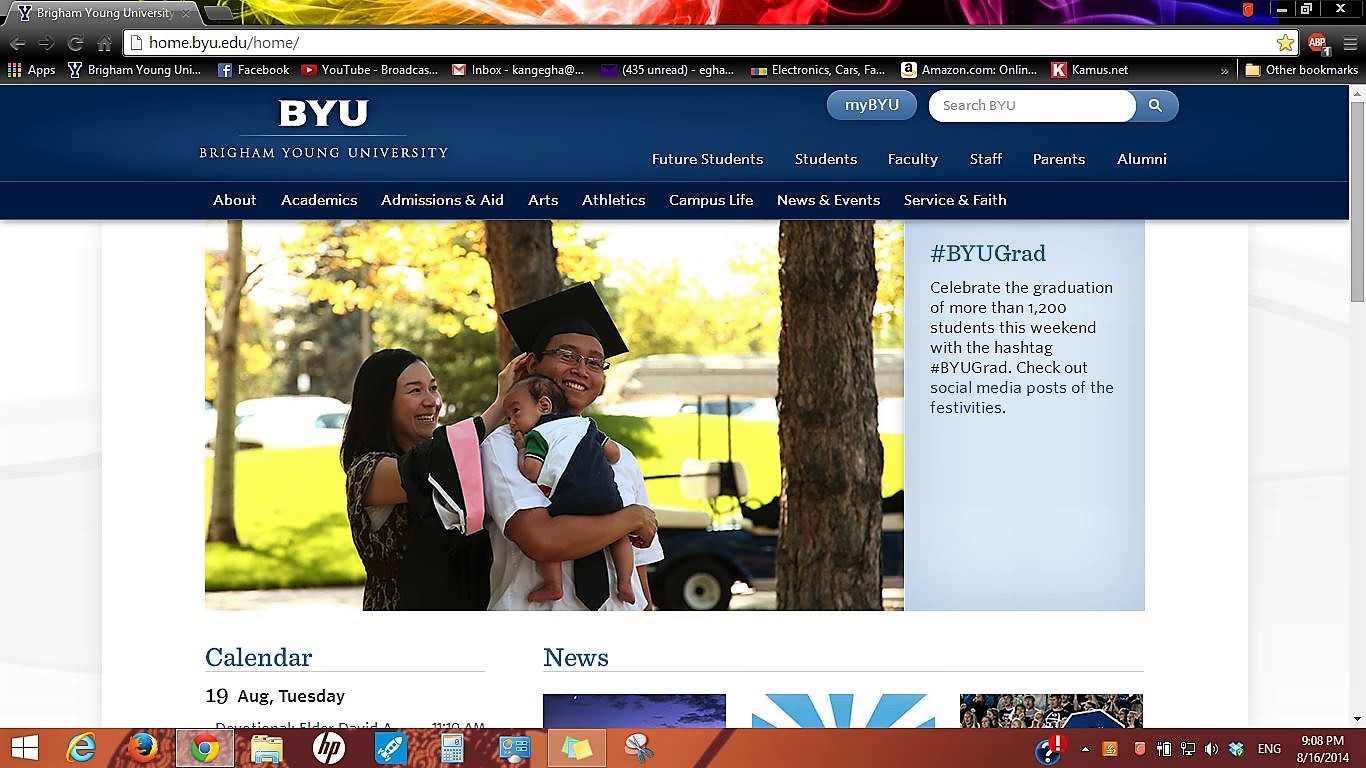Open the Academics menu
The width and height of the screenshot is (1366, 768).
click(x=319, y=200)
